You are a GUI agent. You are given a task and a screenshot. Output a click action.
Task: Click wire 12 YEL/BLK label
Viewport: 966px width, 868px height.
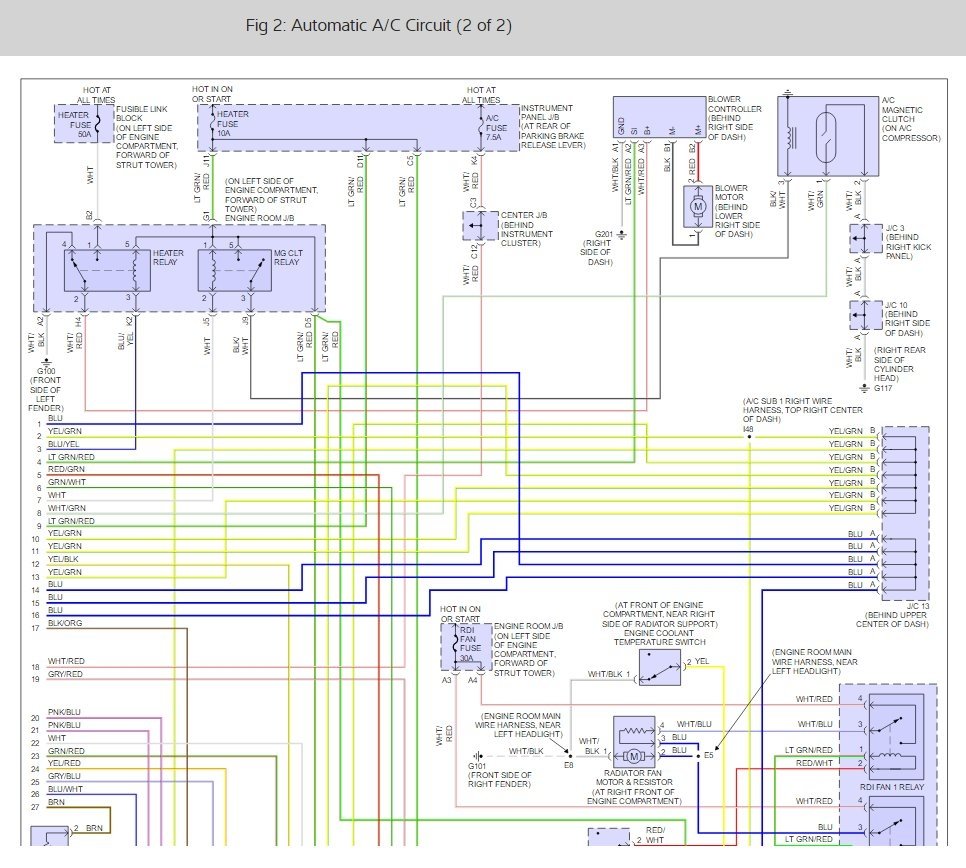(63, 559)
